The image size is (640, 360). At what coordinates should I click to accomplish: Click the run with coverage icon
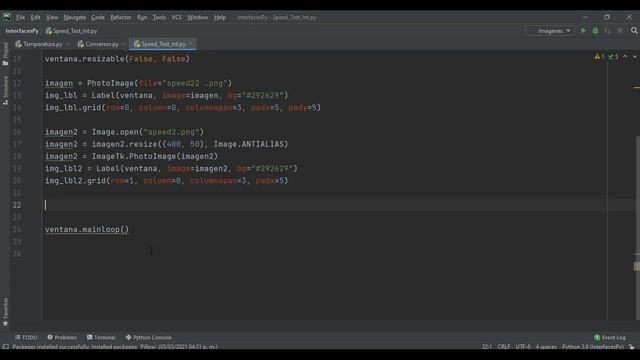coord(608,31)
